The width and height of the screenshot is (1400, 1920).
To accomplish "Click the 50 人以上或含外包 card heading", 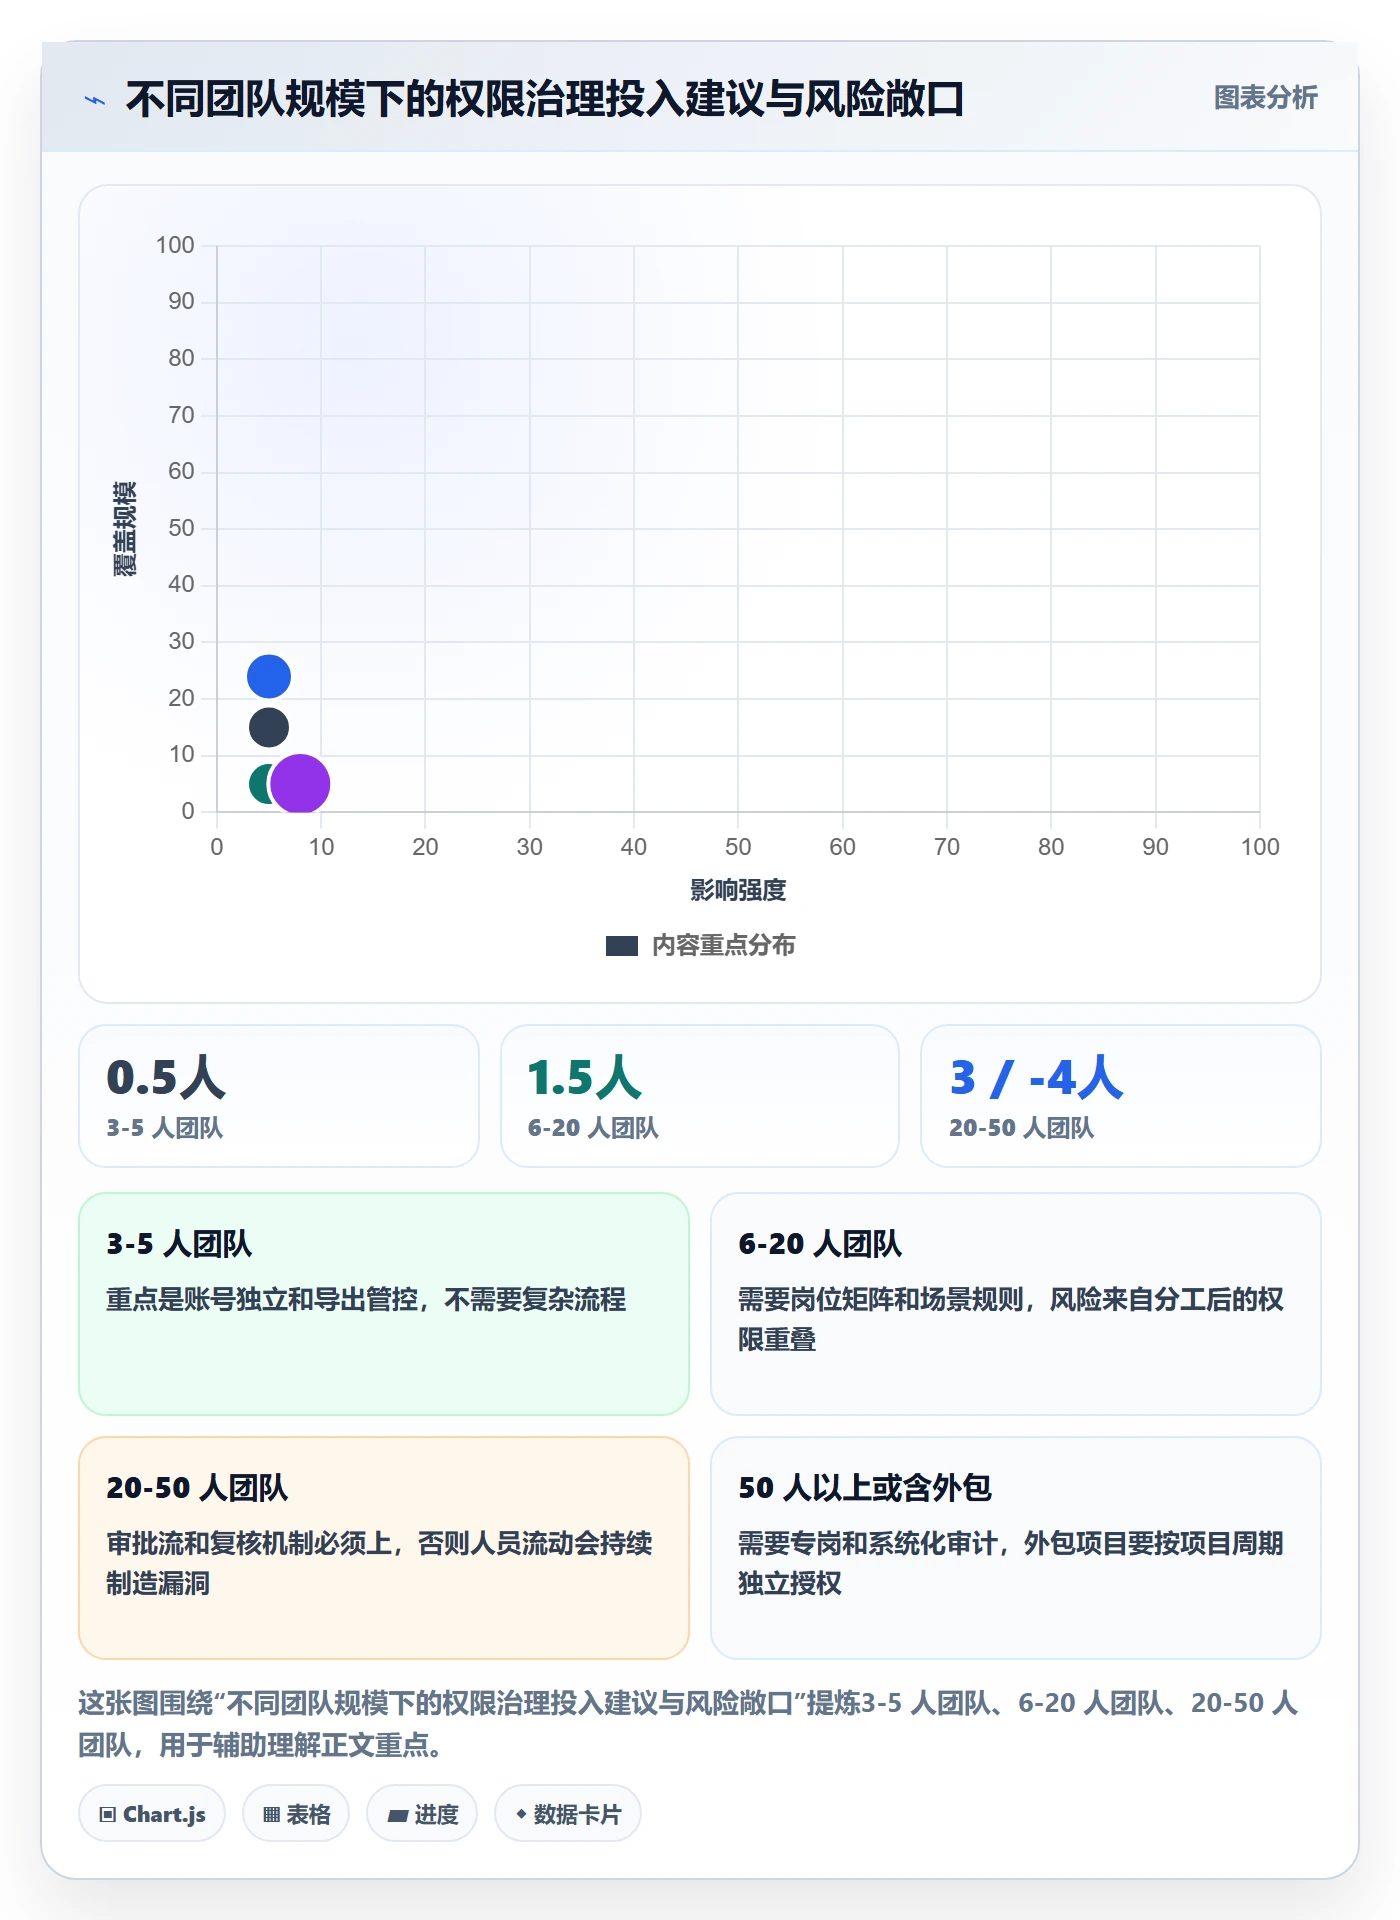I will [865, 1488].
